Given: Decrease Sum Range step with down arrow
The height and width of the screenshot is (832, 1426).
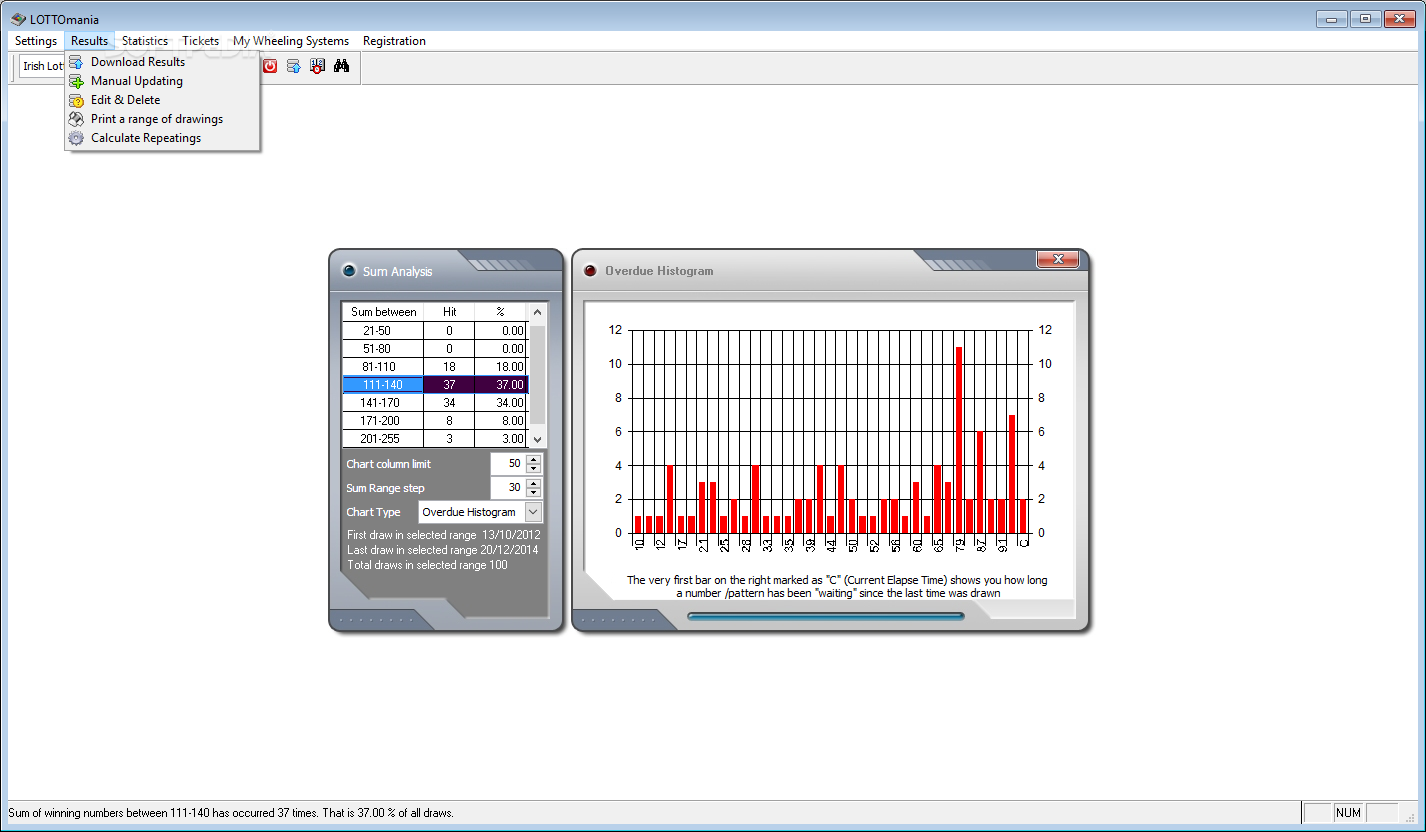Looking at the screenshot, I should (533, 493).
